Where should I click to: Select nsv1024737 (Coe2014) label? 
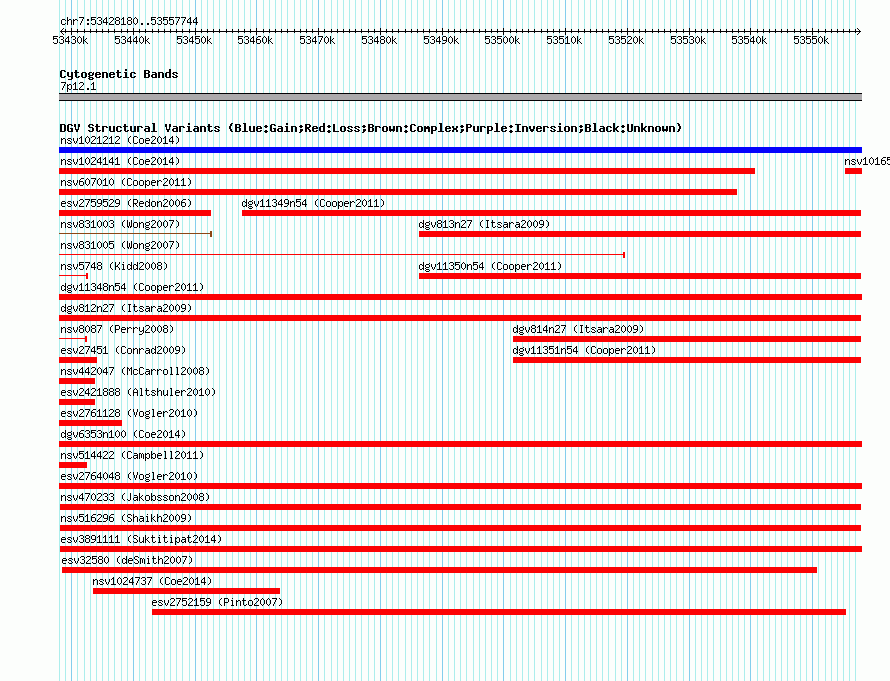[152, 581]
